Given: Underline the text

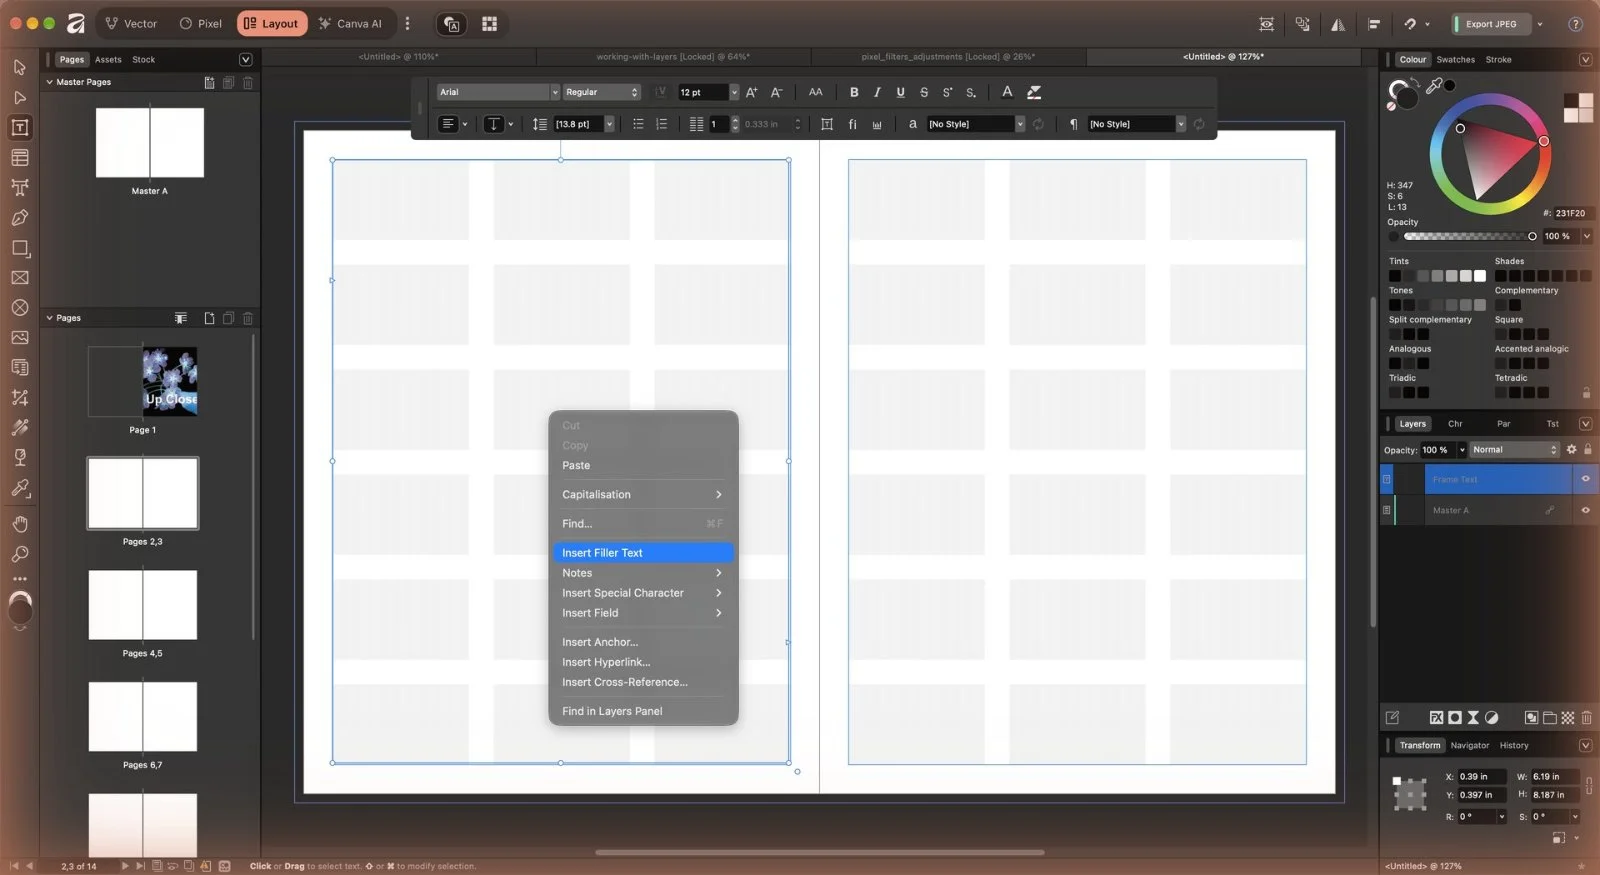Looking at the screenshot, I should pyautogui.click(x=900, y=92).
